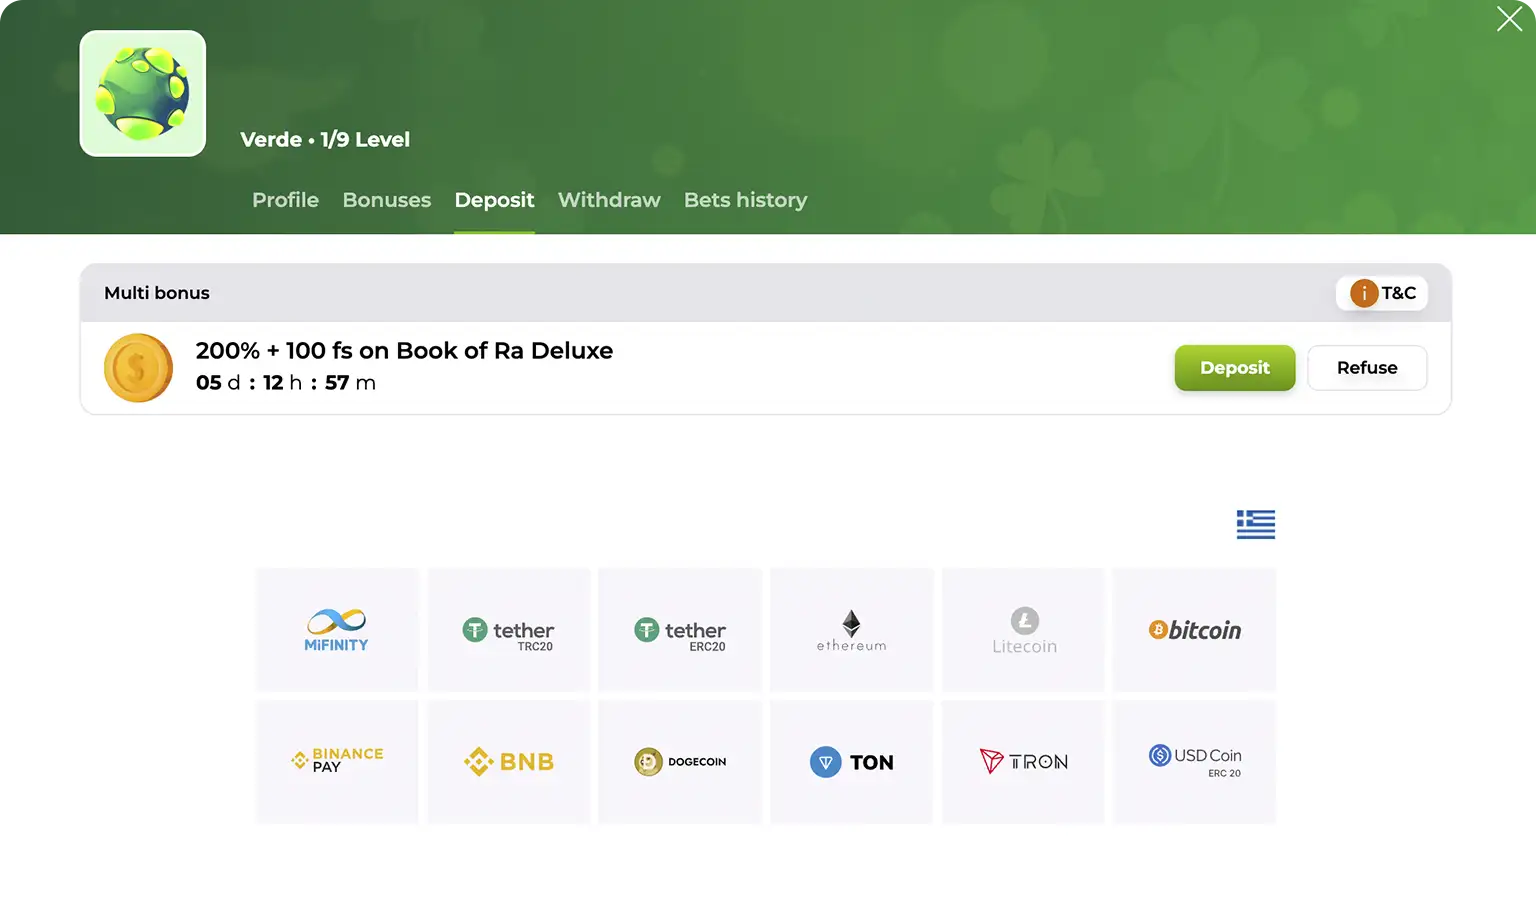Select TRON deposit option
1536x922 pixels.
(1023, 762)
